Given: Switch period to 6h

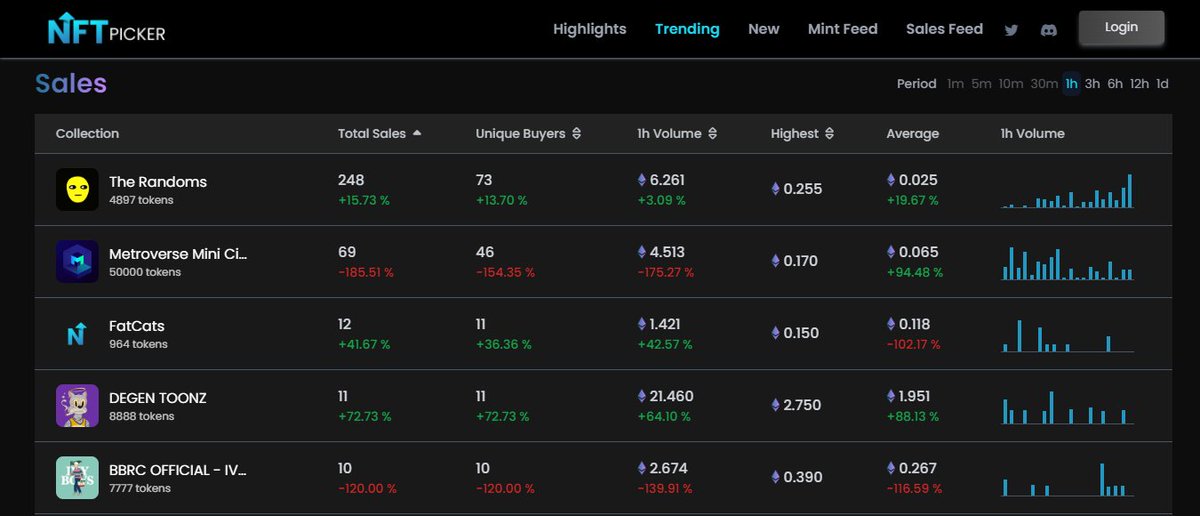Looking at the screenshot, I should [x=1115, y=84].
